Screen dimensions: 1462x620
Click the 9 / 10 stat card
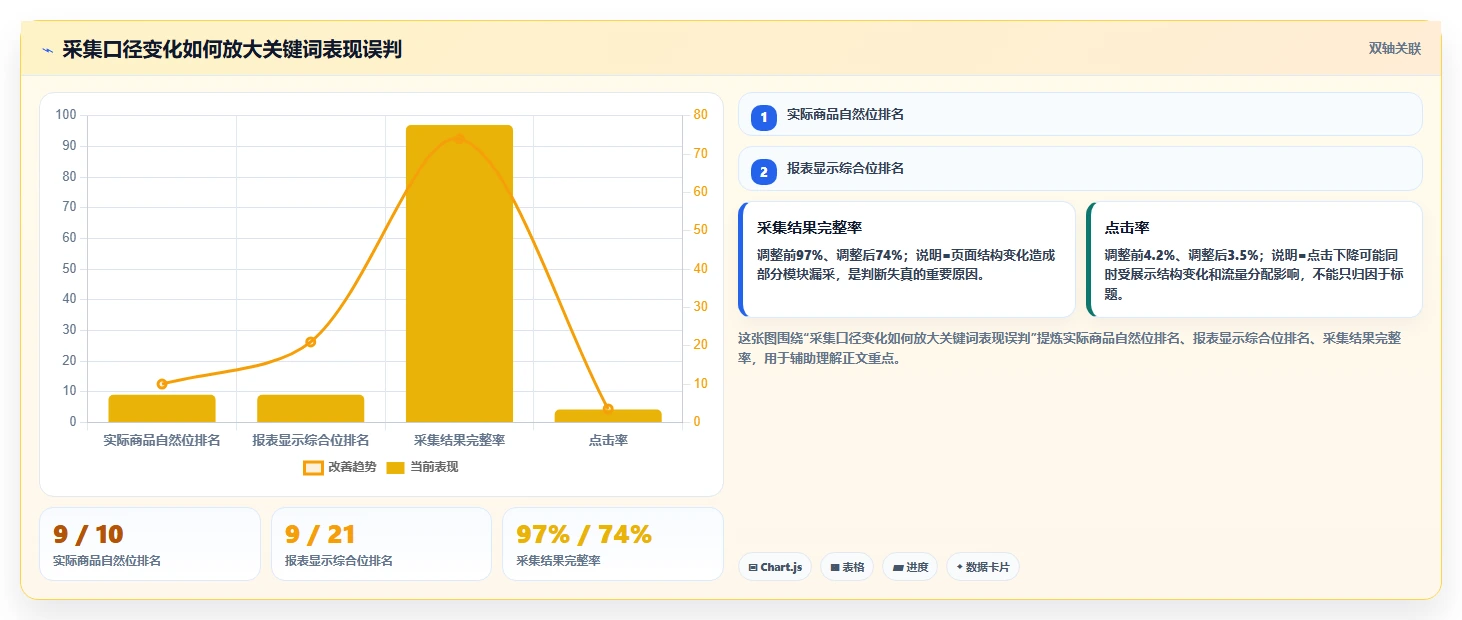pyautogui.click(x=150, y=544)
